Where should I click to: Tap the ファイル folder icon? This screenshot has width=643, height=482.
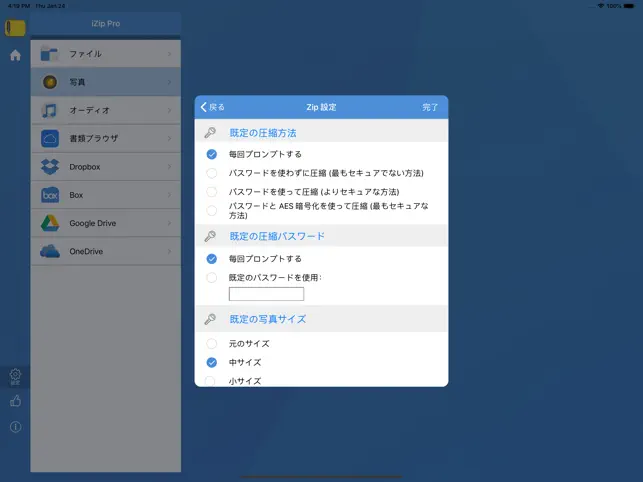click(x=50, y=54)
